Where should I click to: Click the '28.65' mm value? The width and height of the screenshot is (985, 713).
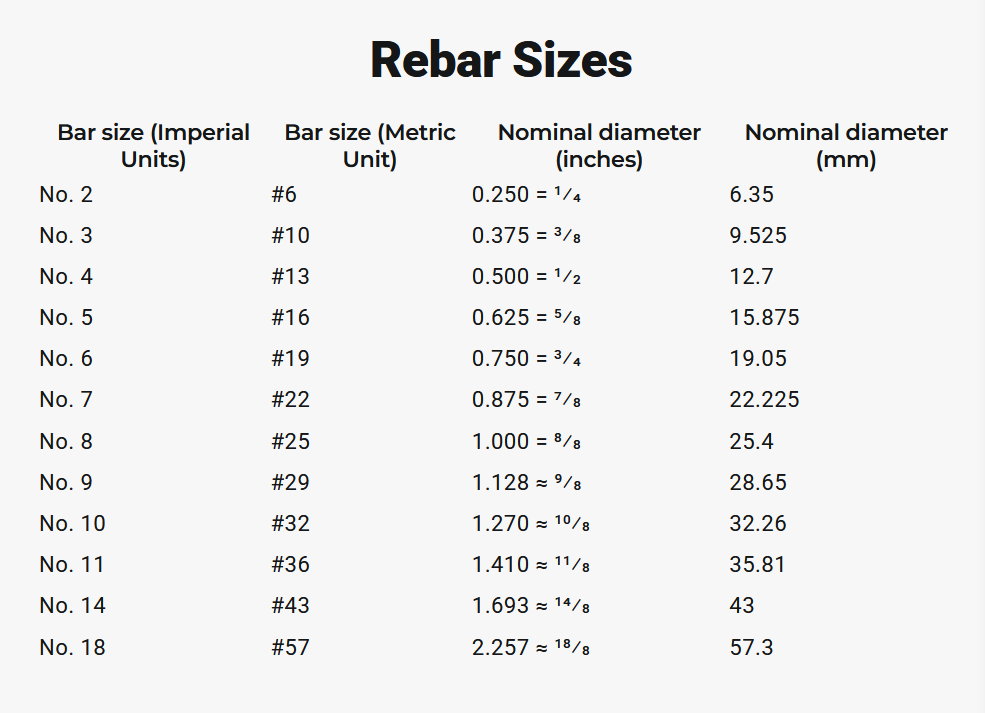[x=758, y=483]
